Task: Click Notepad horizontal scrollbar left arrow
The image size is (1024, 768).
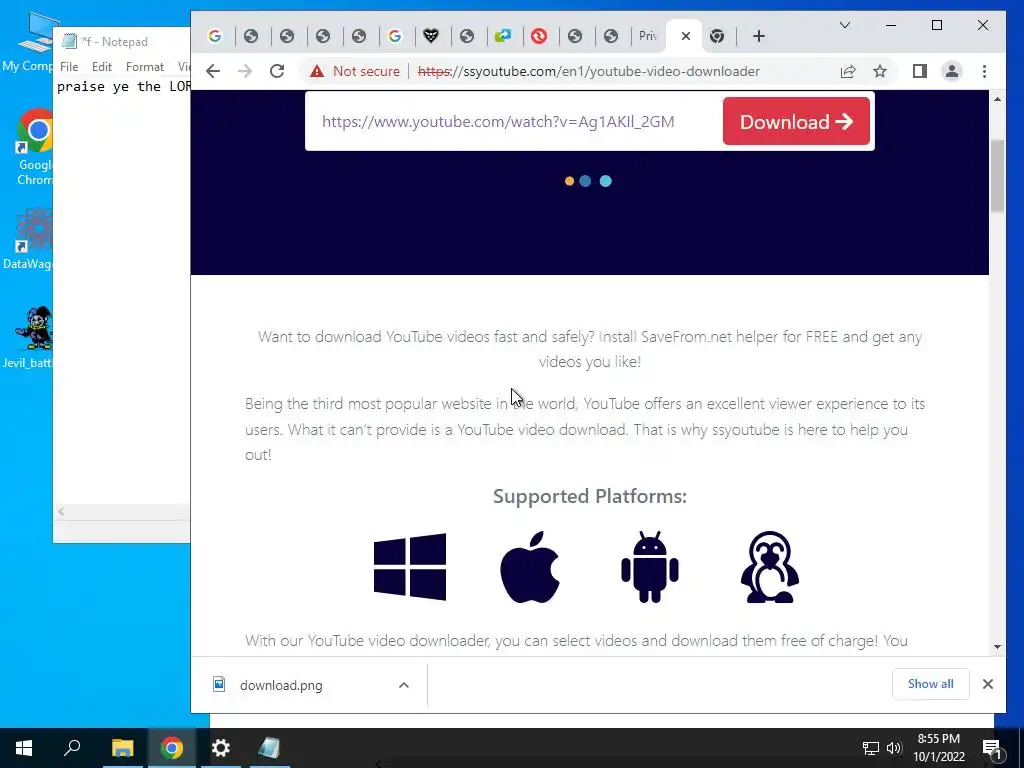Action: 61,511
